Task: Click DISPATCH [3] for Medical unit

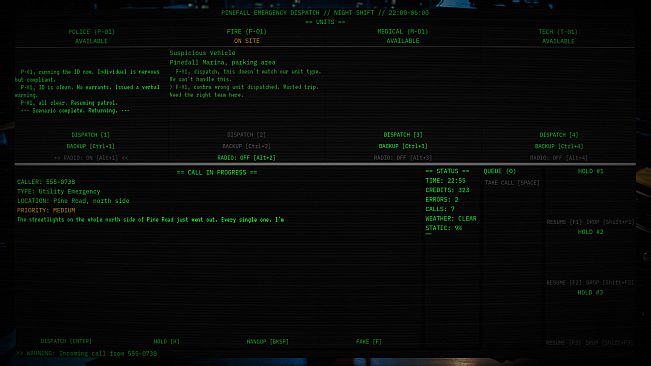Action: point(403,135)
